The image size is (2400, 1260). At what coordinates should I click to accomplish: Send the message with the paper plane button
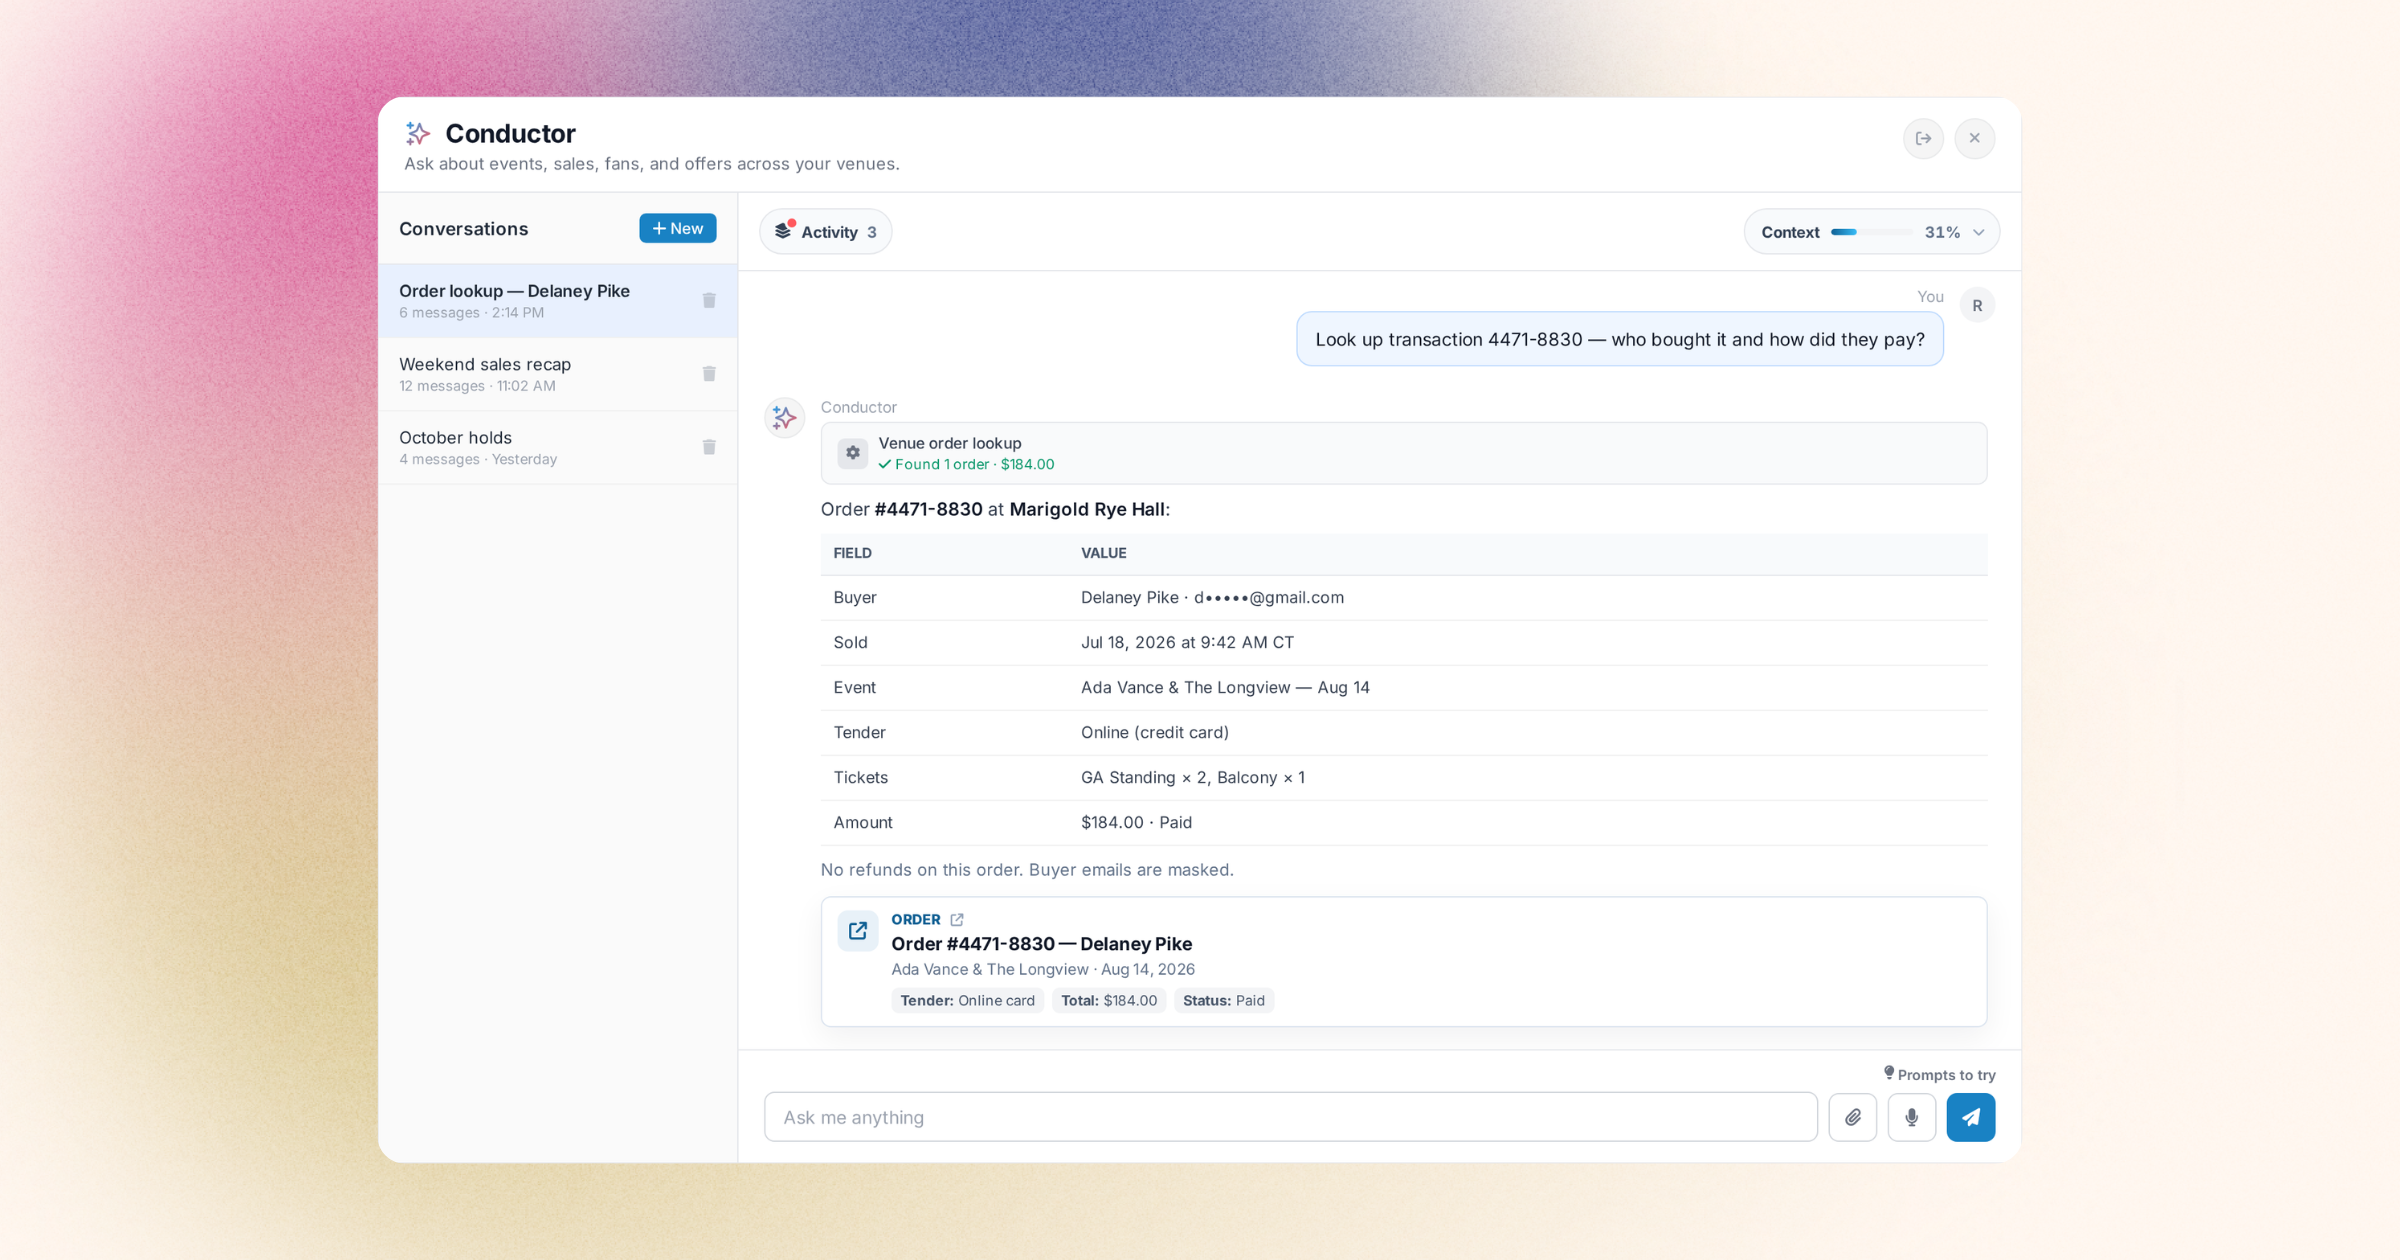(x=1970, y=1117)
